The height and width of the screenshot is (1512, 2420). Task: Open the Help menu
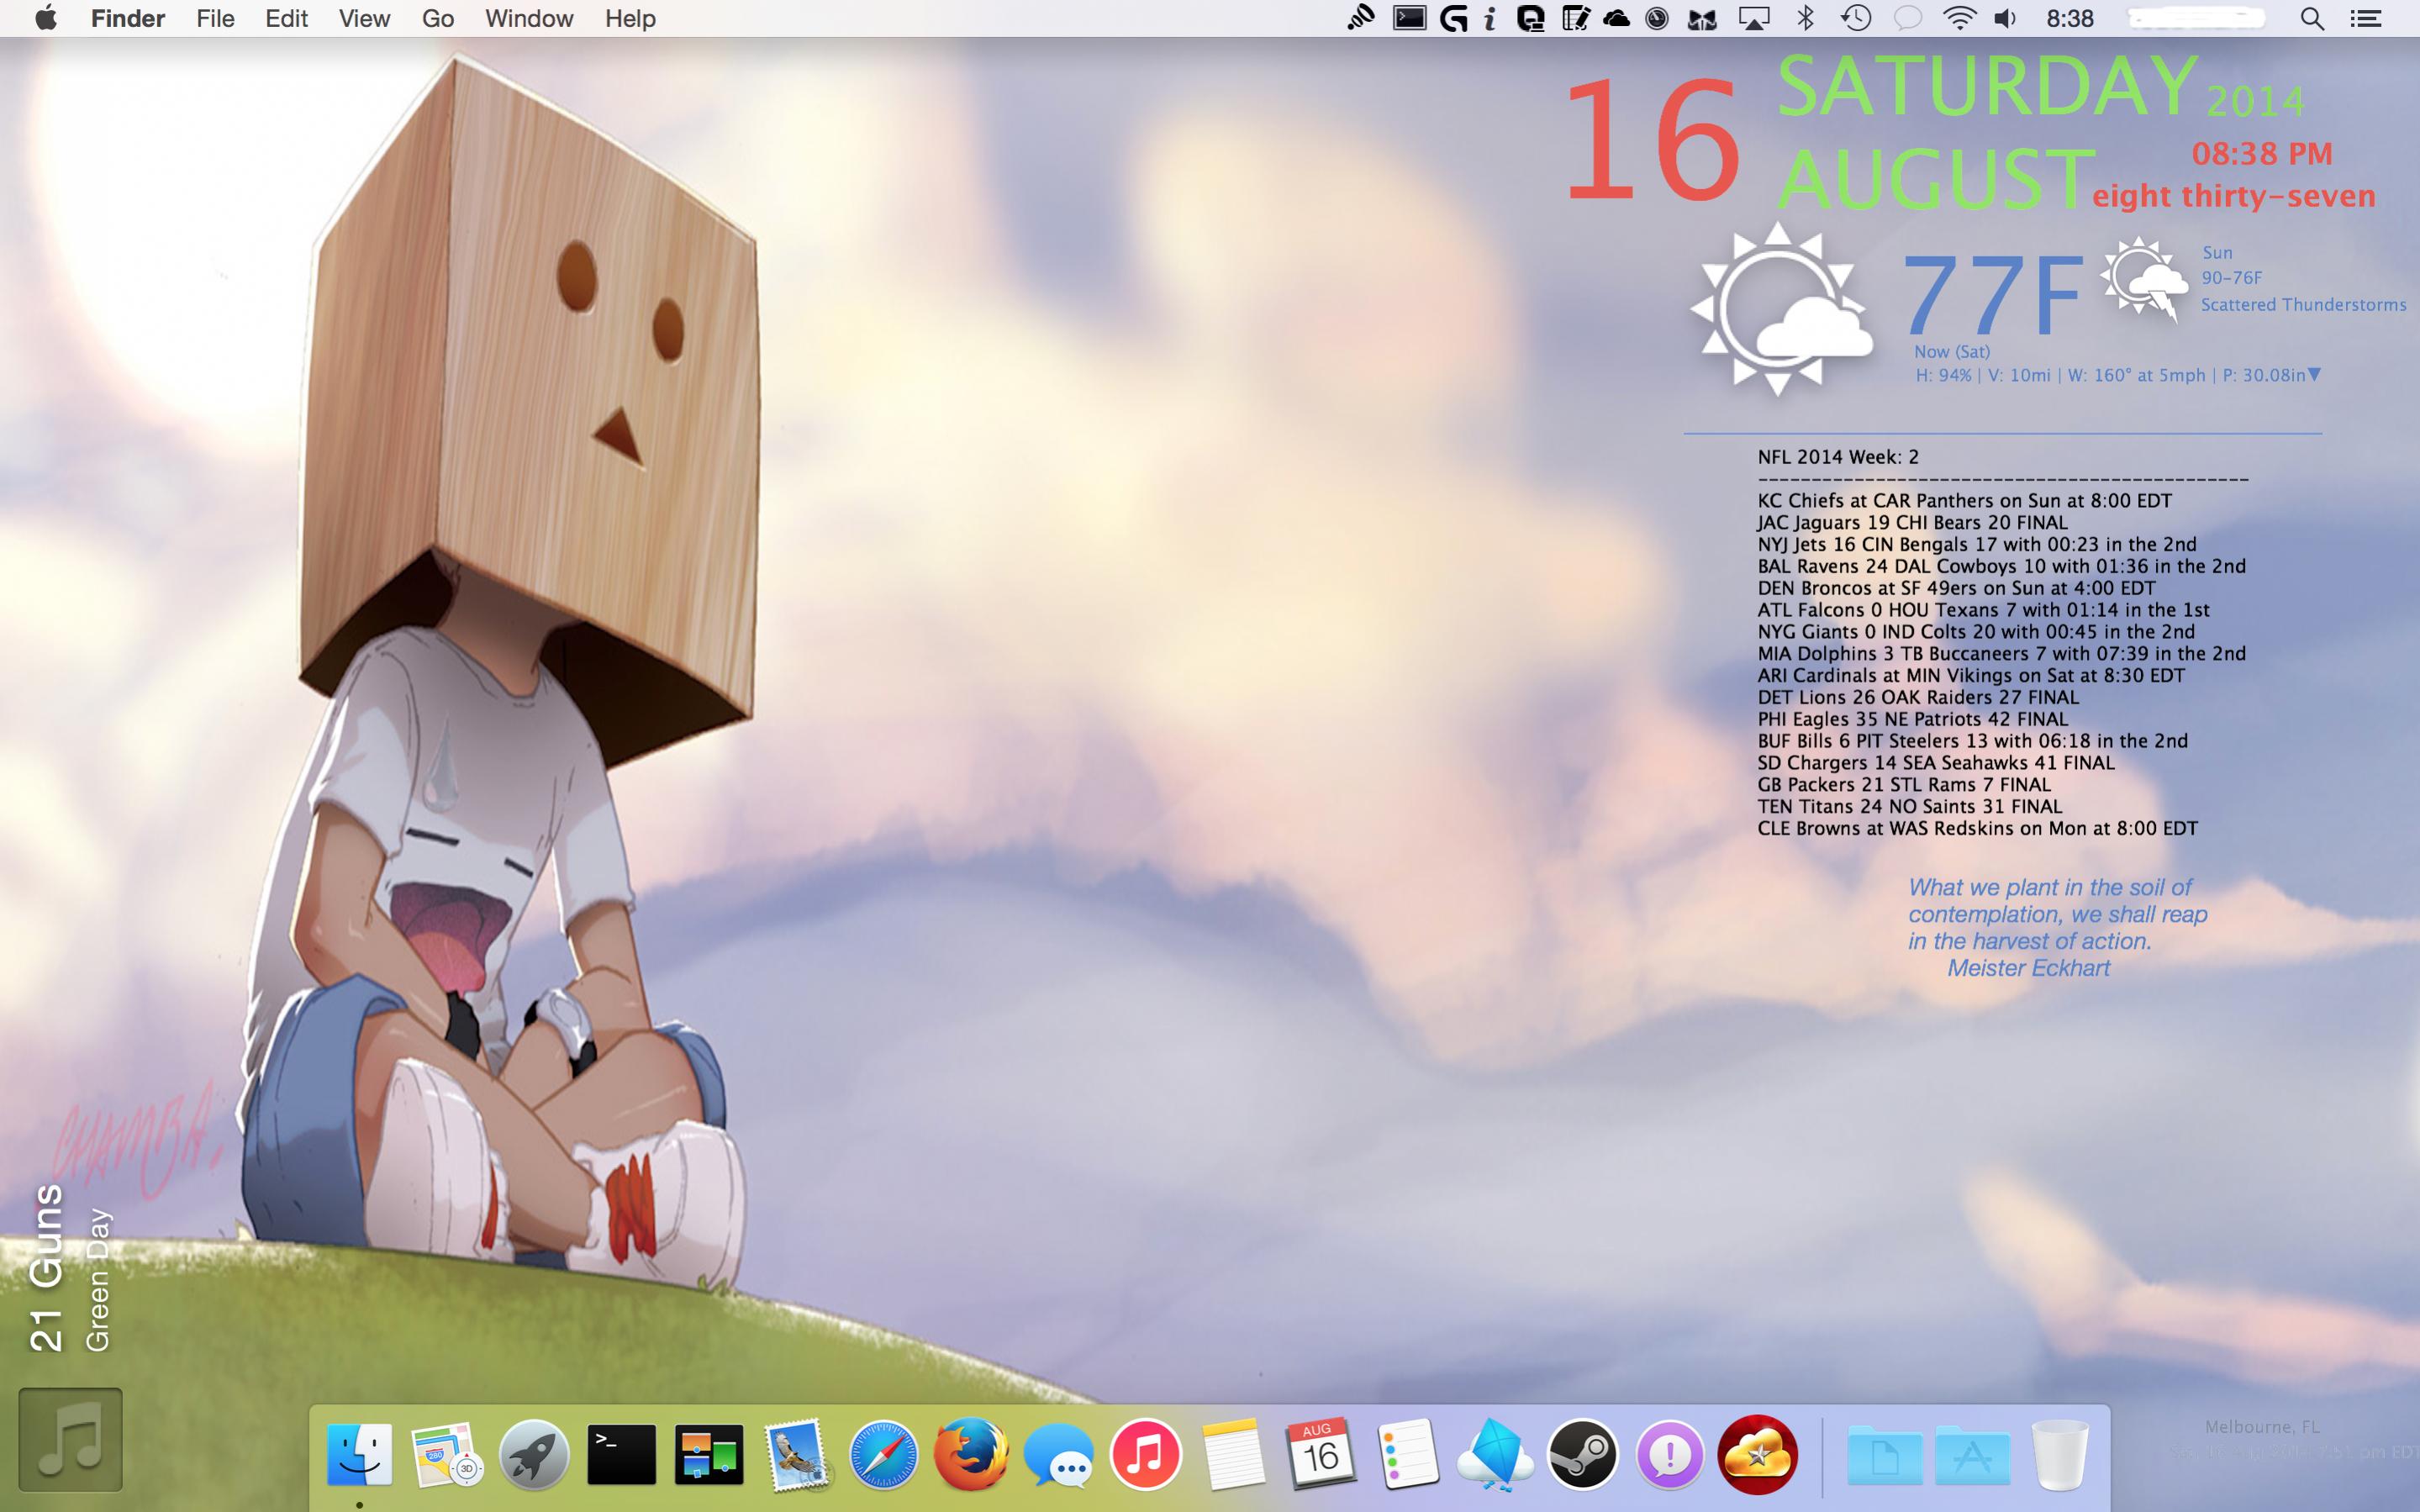pos(630,18)
